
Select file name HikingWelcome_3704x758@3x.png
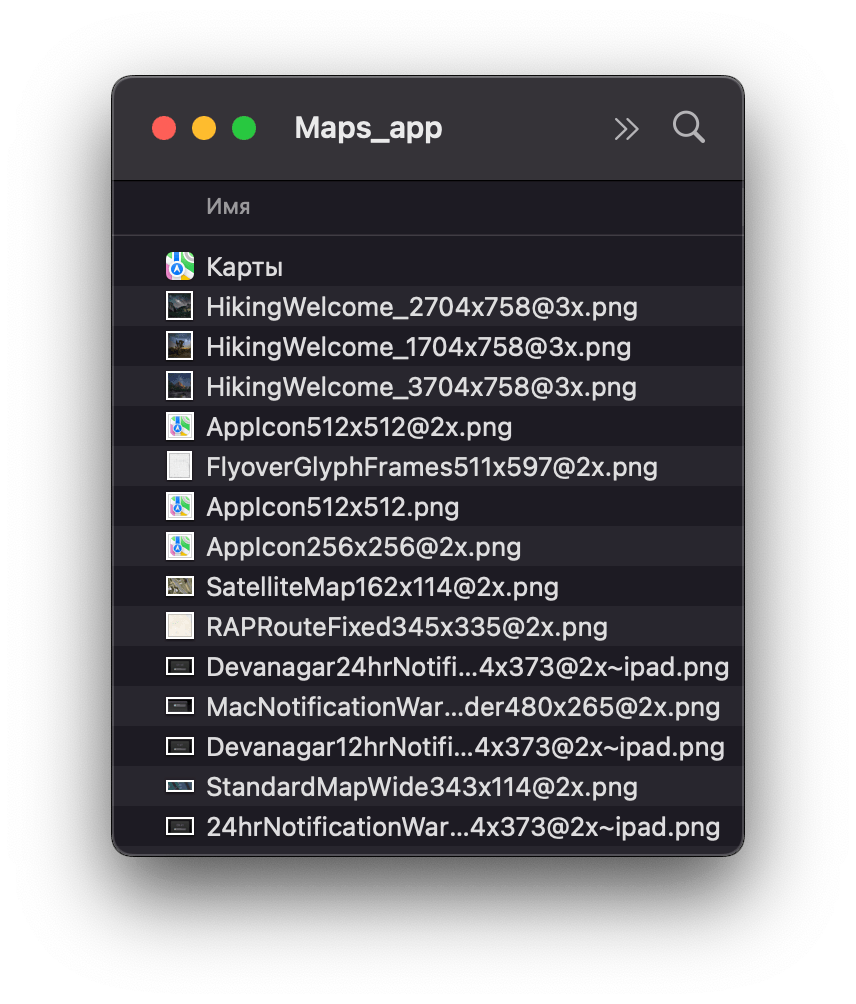tap(421, 387)
